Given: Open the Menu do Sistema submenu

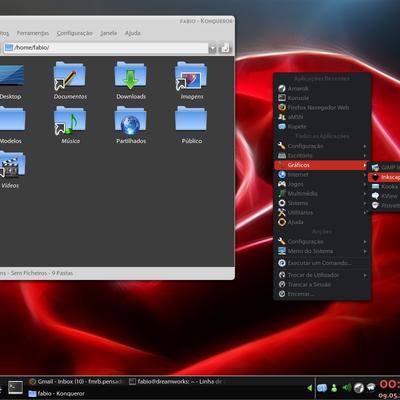Looking at the screenshot, I should pos(322,251).
